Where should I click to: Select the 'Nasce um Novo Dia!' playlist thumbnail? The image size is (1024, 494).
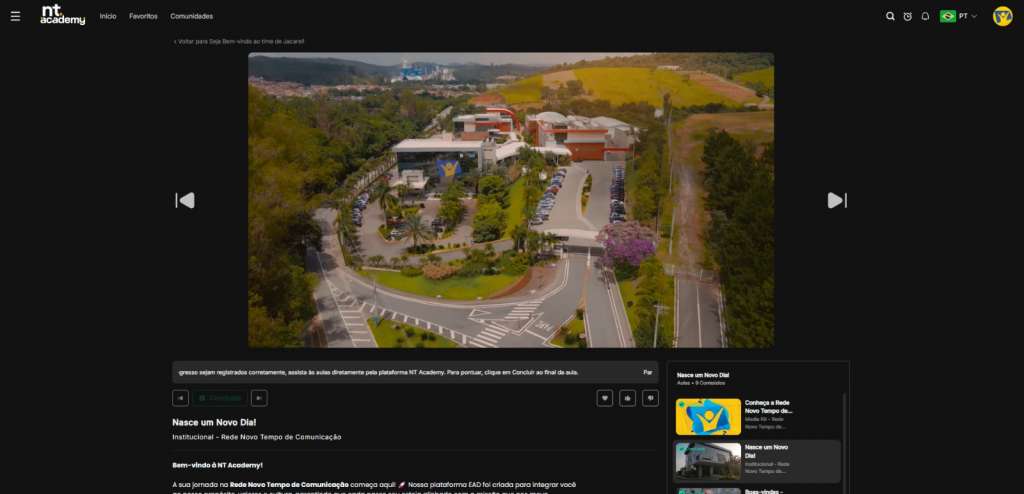[708, 461]
